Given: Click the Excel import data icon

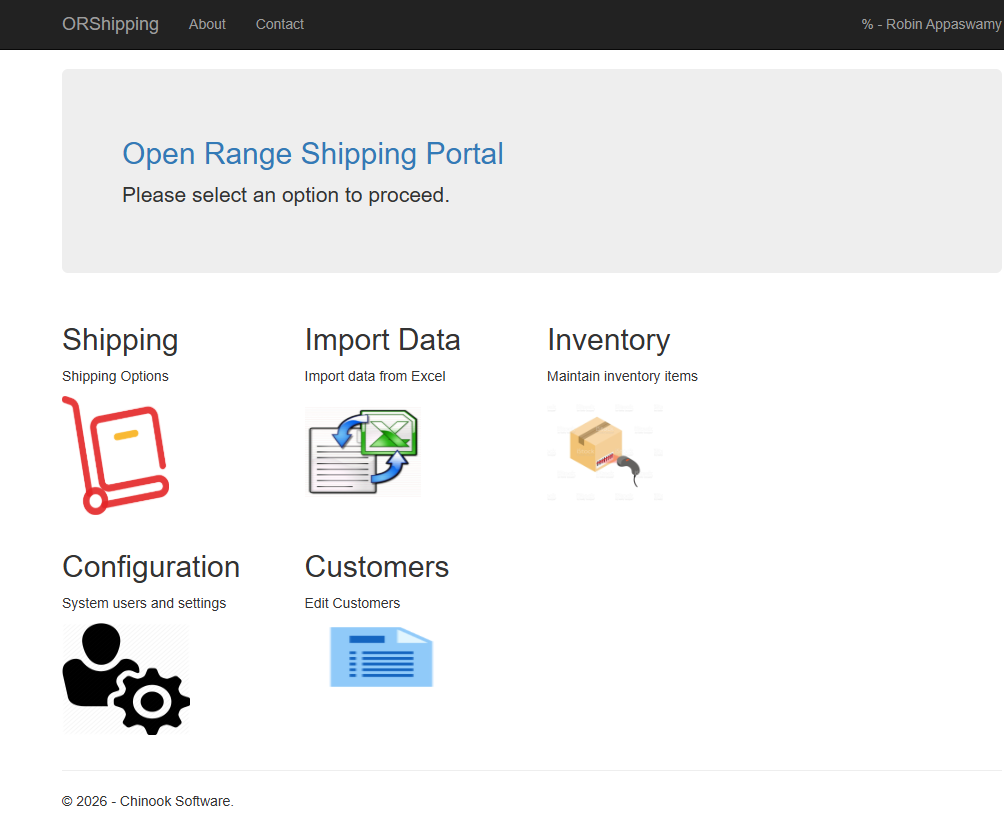Looking at the screenshot, I should click(363, 452).
